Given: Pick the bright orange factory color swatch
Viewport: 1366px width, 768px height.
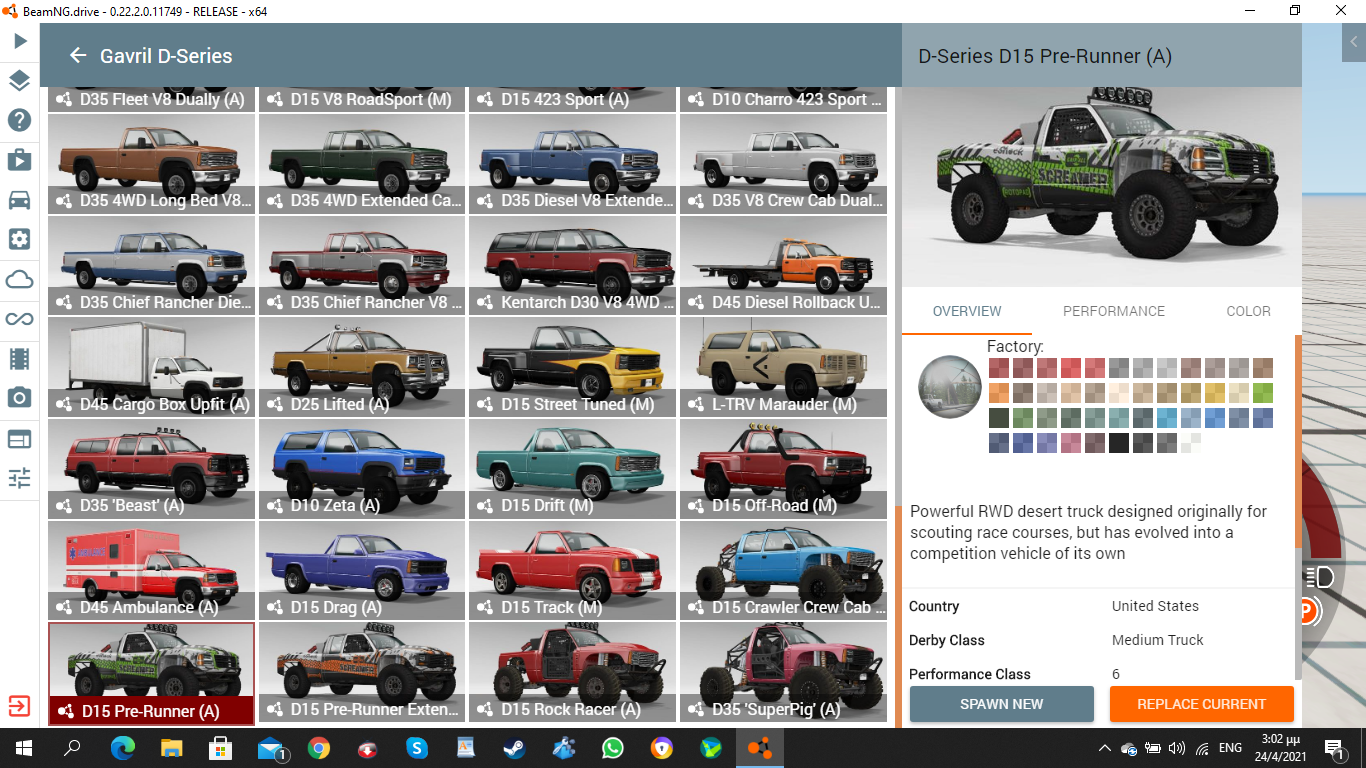Looking at the screenshot, I should 999,393.
